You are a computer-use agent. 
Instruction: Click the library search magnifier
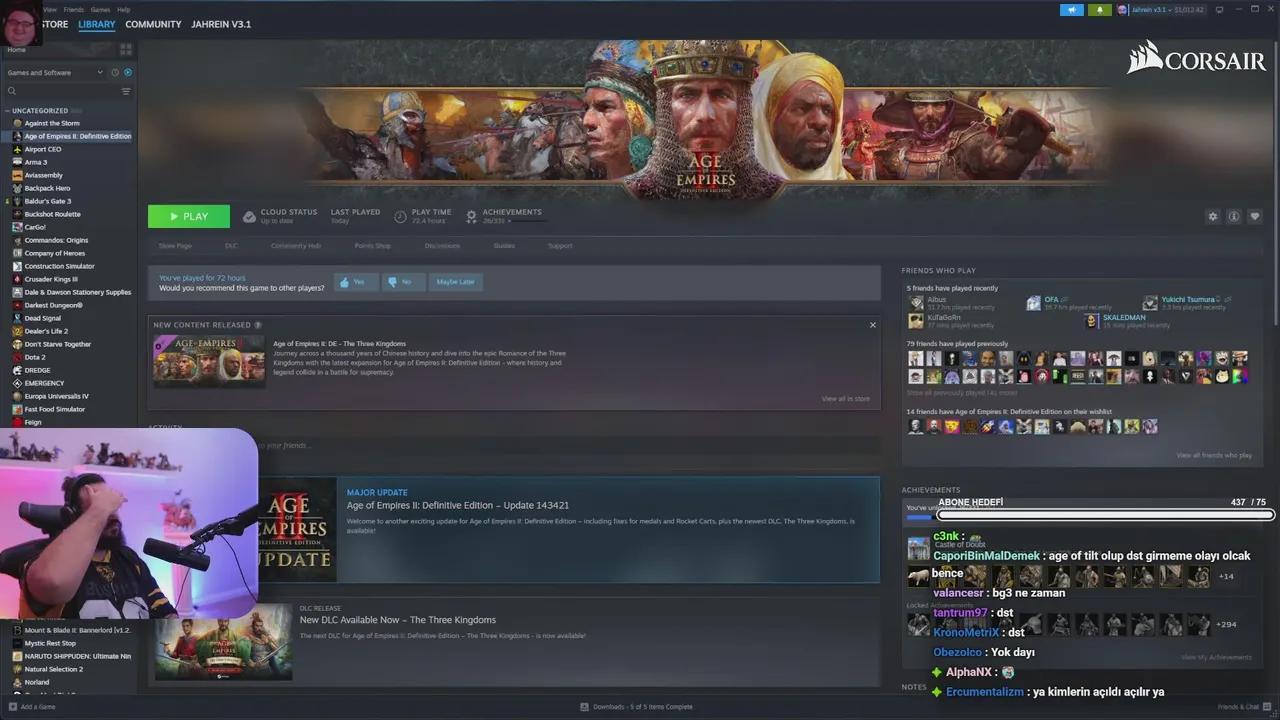(x=12, y=91)
